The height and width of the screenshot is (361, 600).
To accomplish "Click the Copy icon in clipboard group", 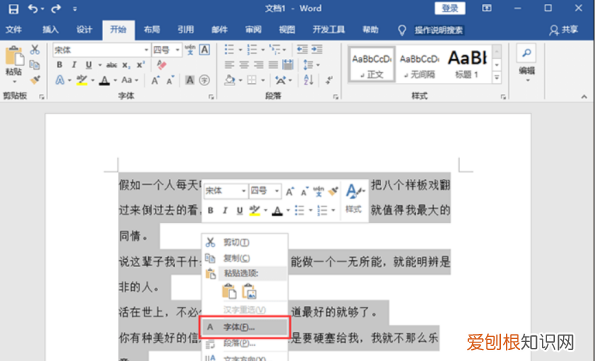I will pos(35,65).
